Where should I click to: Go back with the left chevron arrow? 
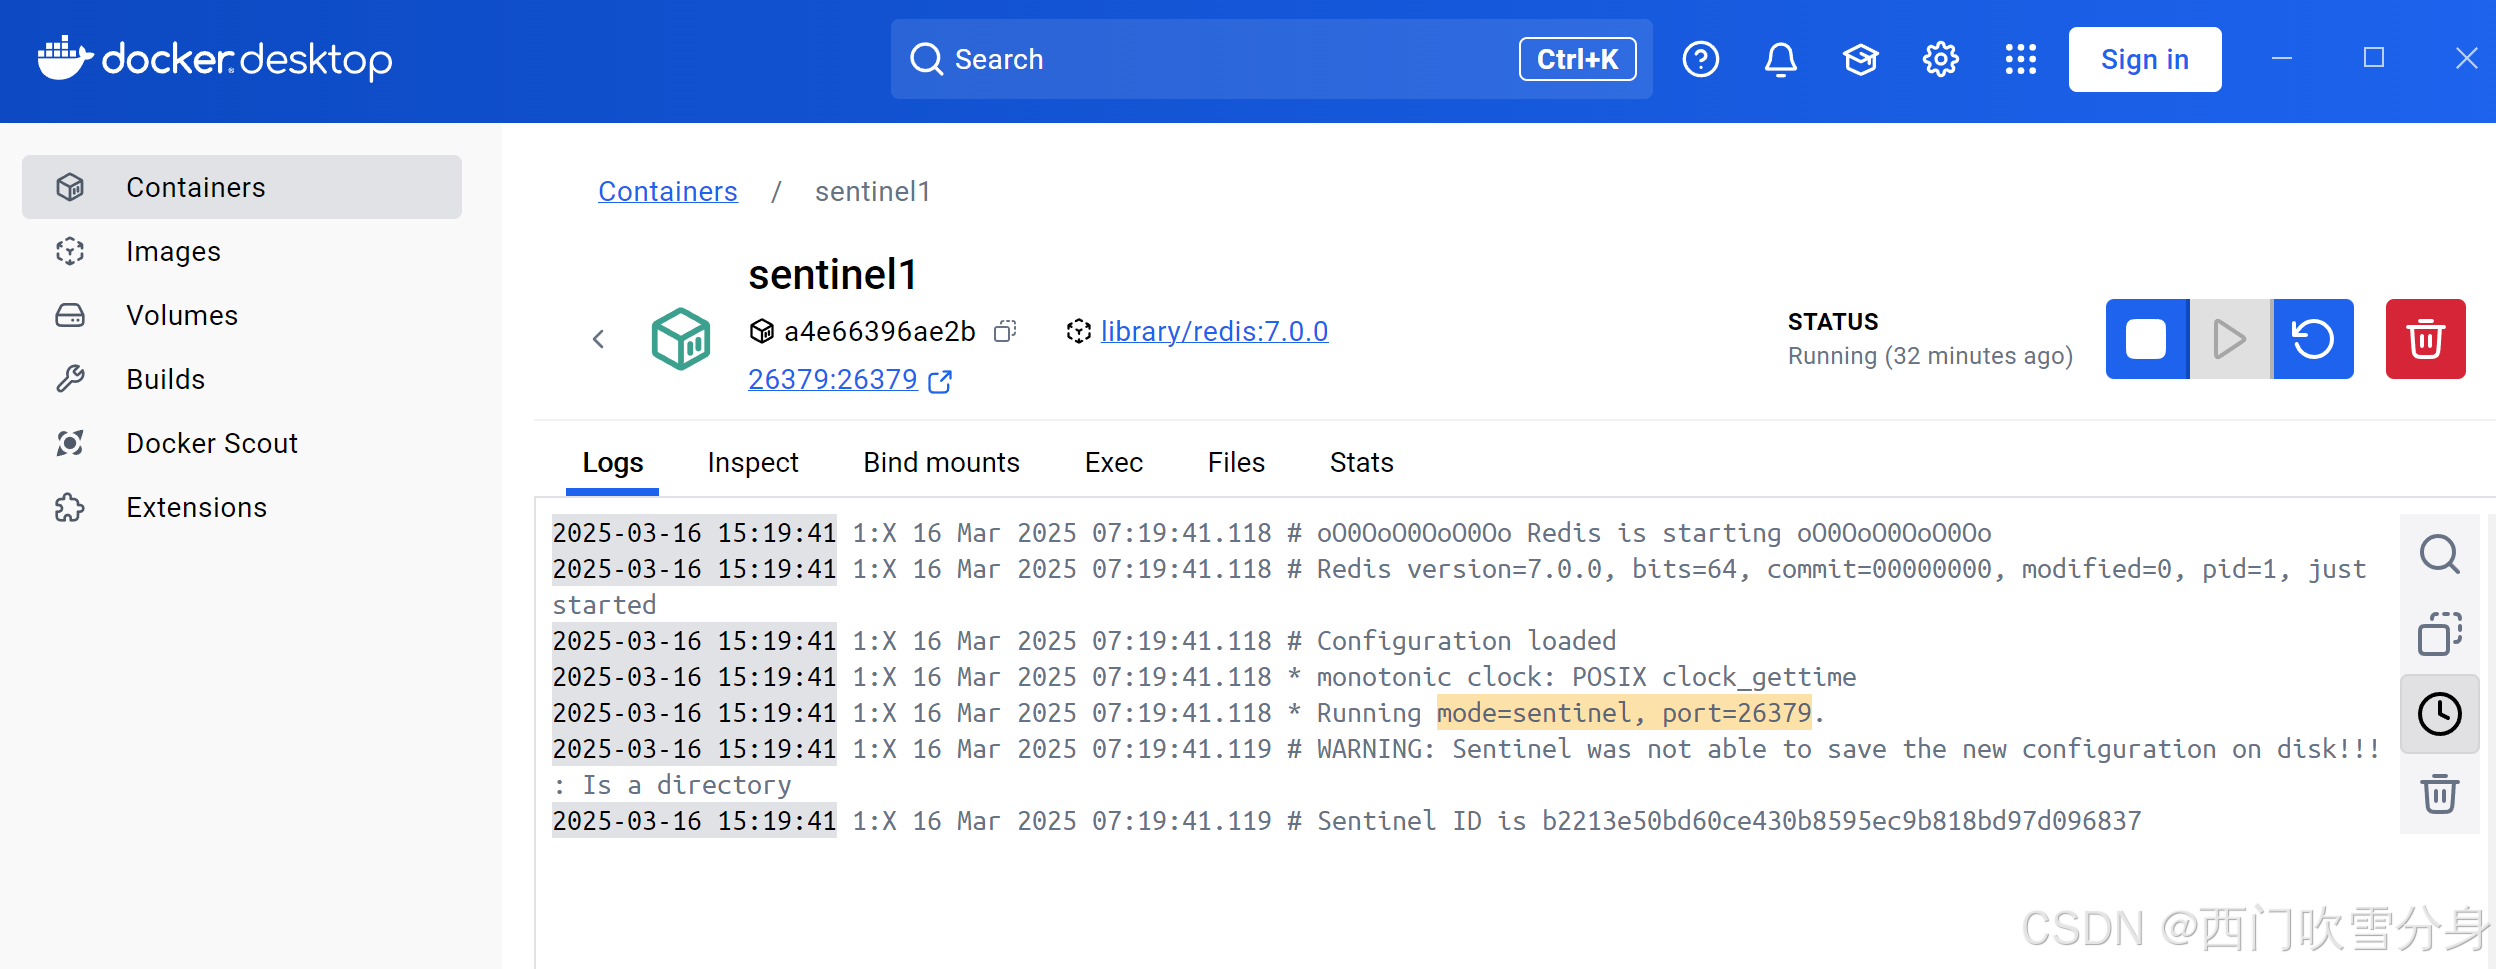click(598, 339)
